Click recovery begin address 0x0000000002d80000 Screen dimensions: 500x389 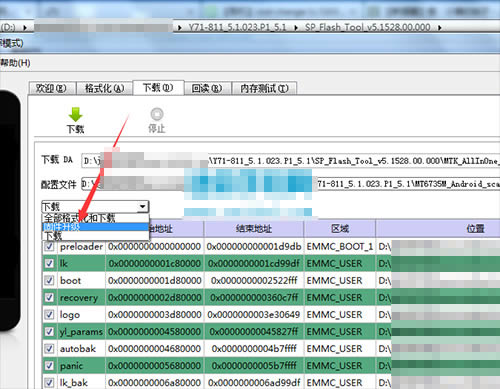155,298
